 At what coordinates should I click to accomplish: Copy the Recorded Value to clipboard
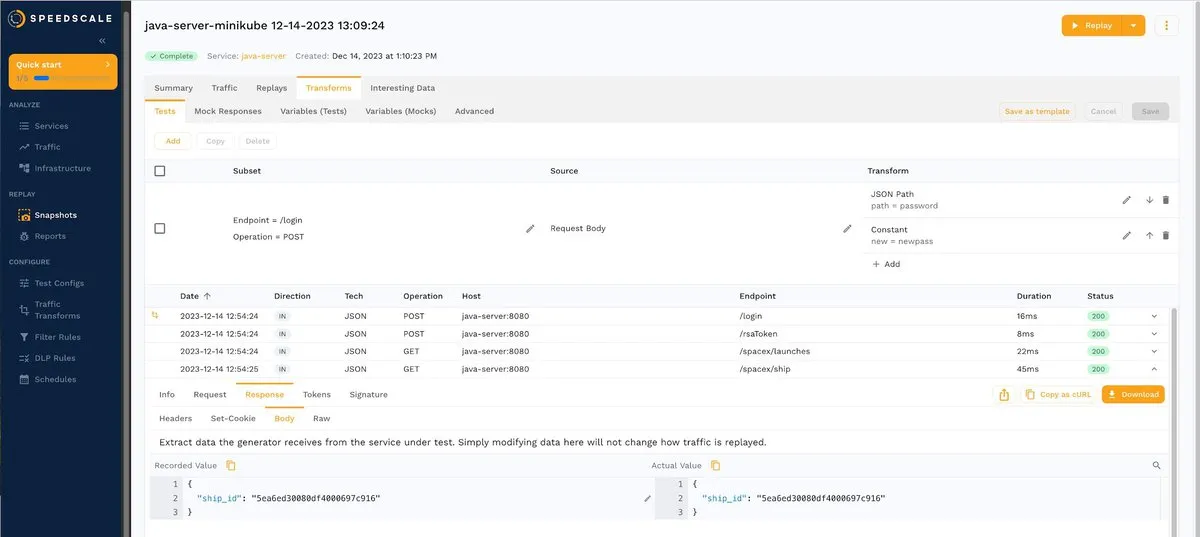point(231,466)
